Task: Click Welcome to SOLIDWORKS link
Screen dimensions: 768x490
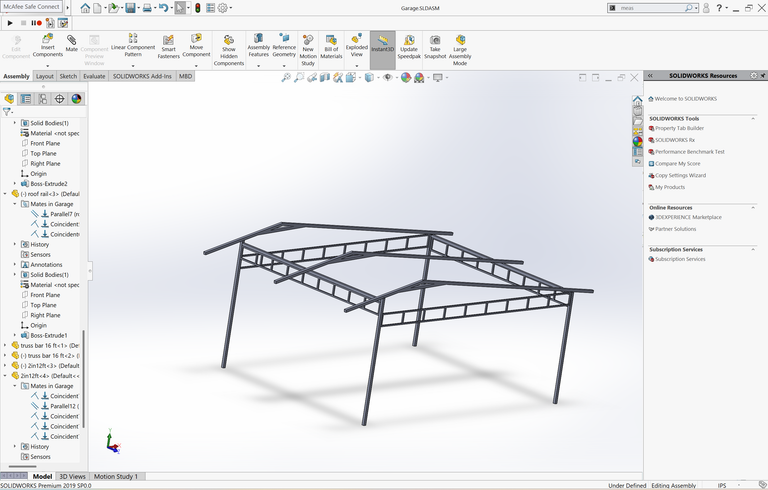Action: [x=685, y=99]
